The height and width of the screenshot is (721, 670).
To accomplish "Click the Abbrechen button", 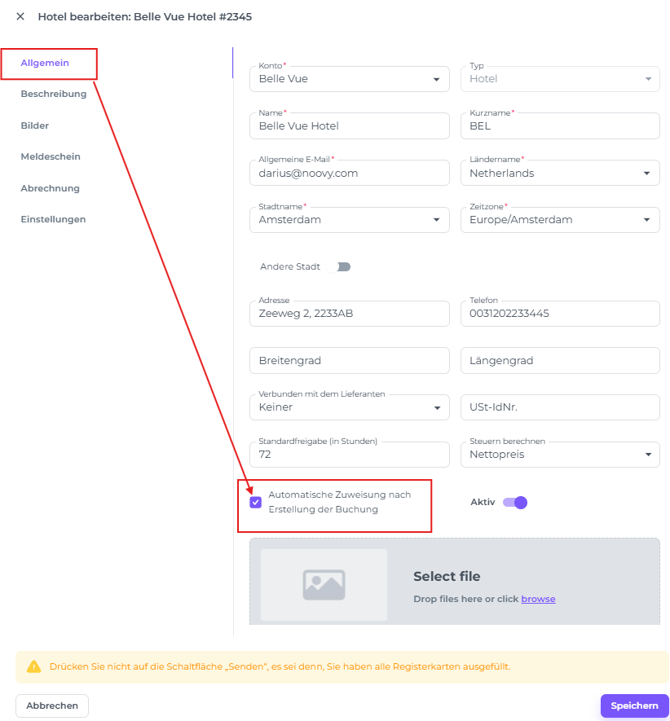I will tap(52, 706).
